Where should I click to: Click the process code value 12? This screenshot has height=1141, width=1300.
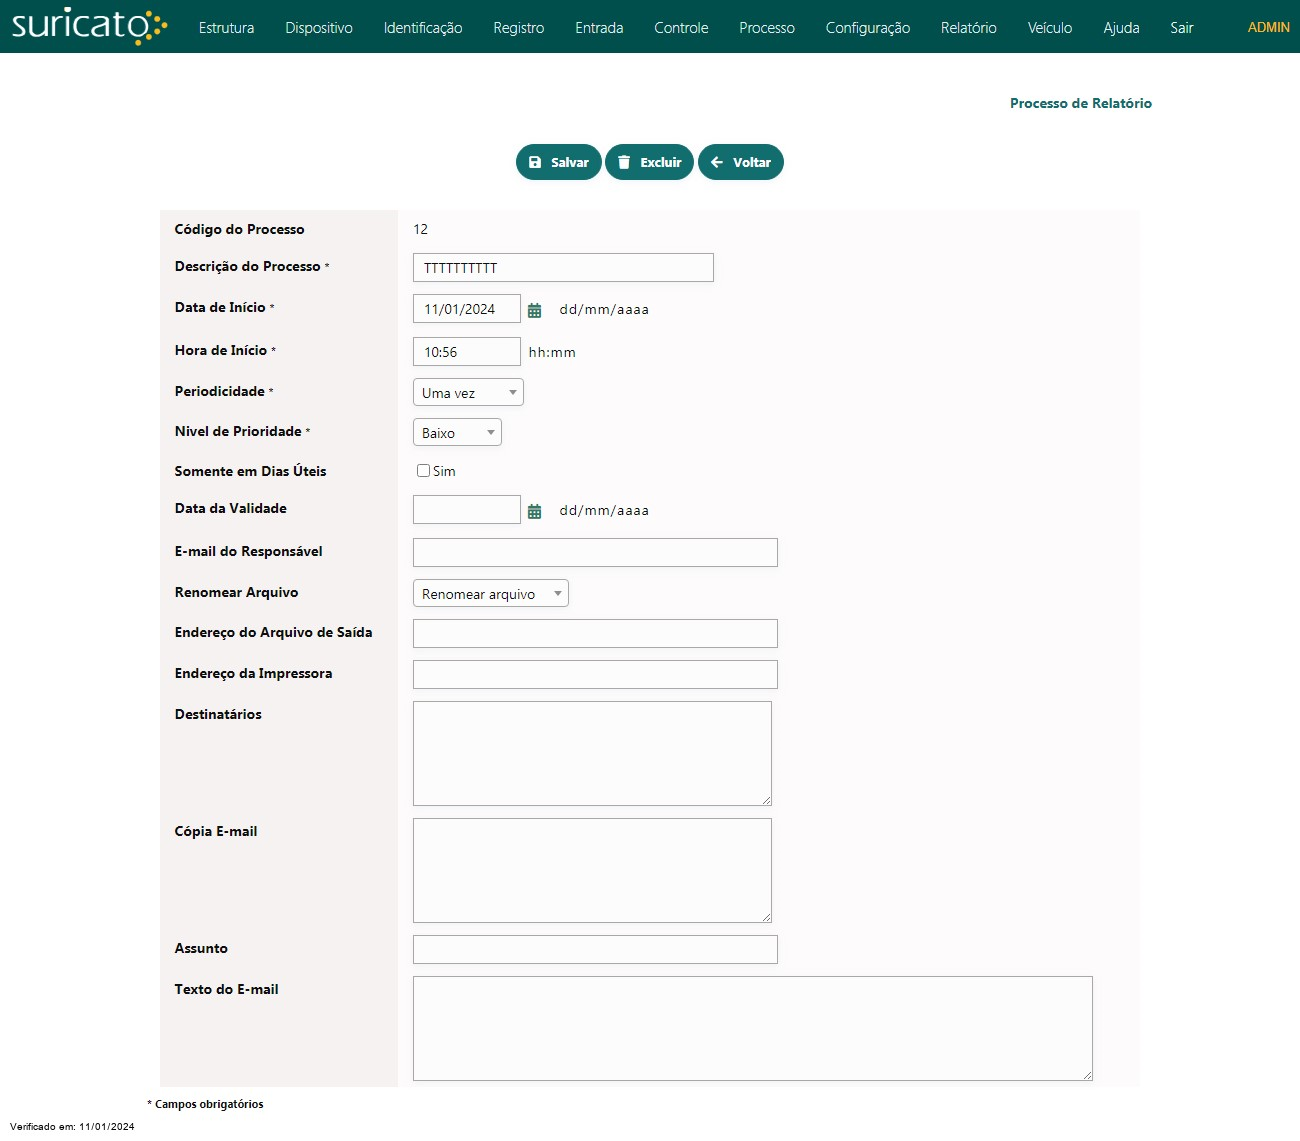(421, 229)
